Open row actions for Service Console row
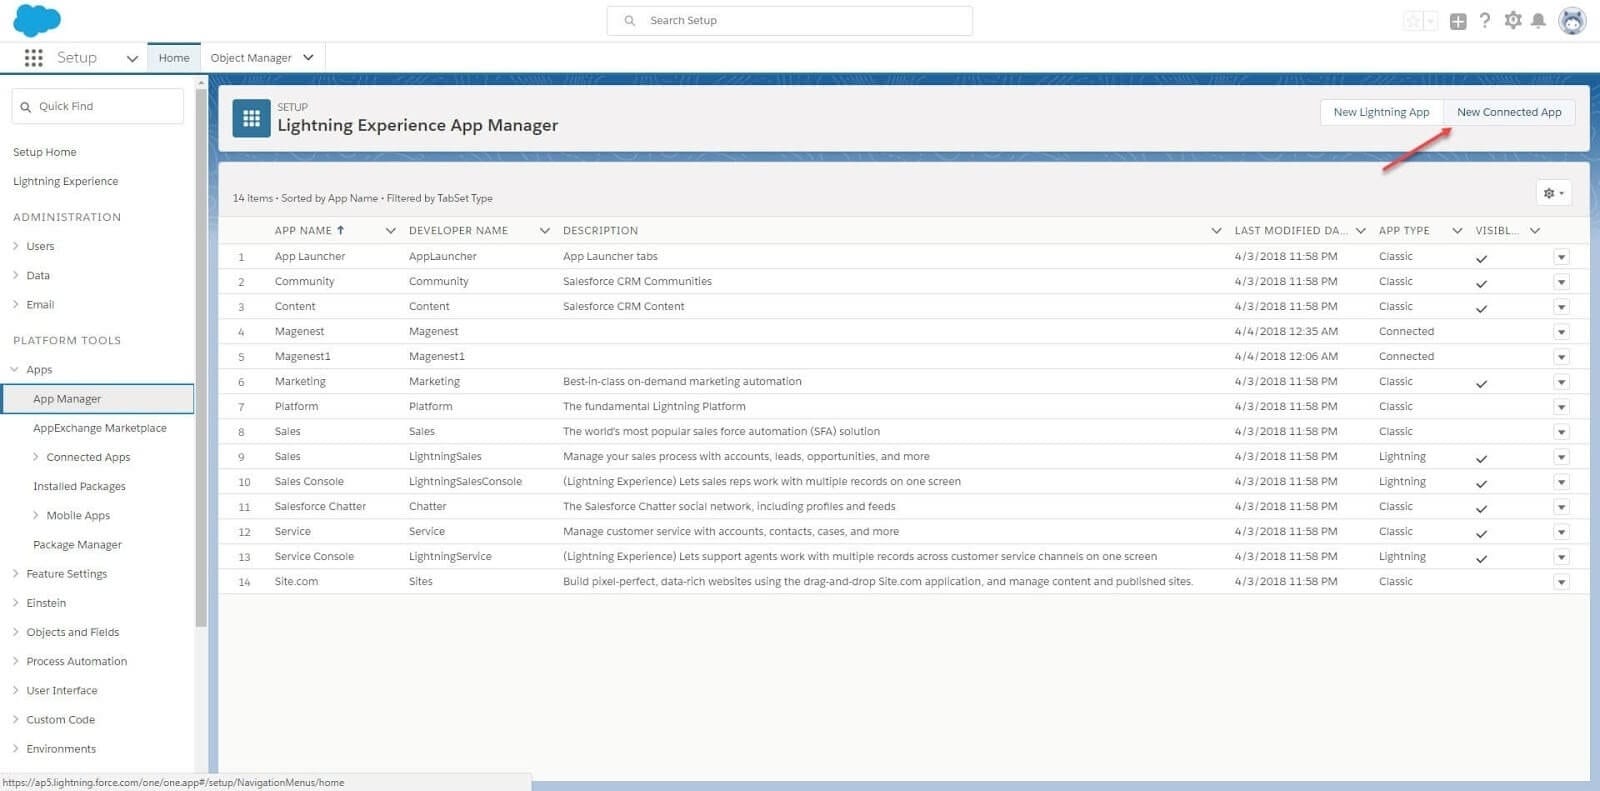Screen dimensions: 1600x791 [x=1561, y=557]
